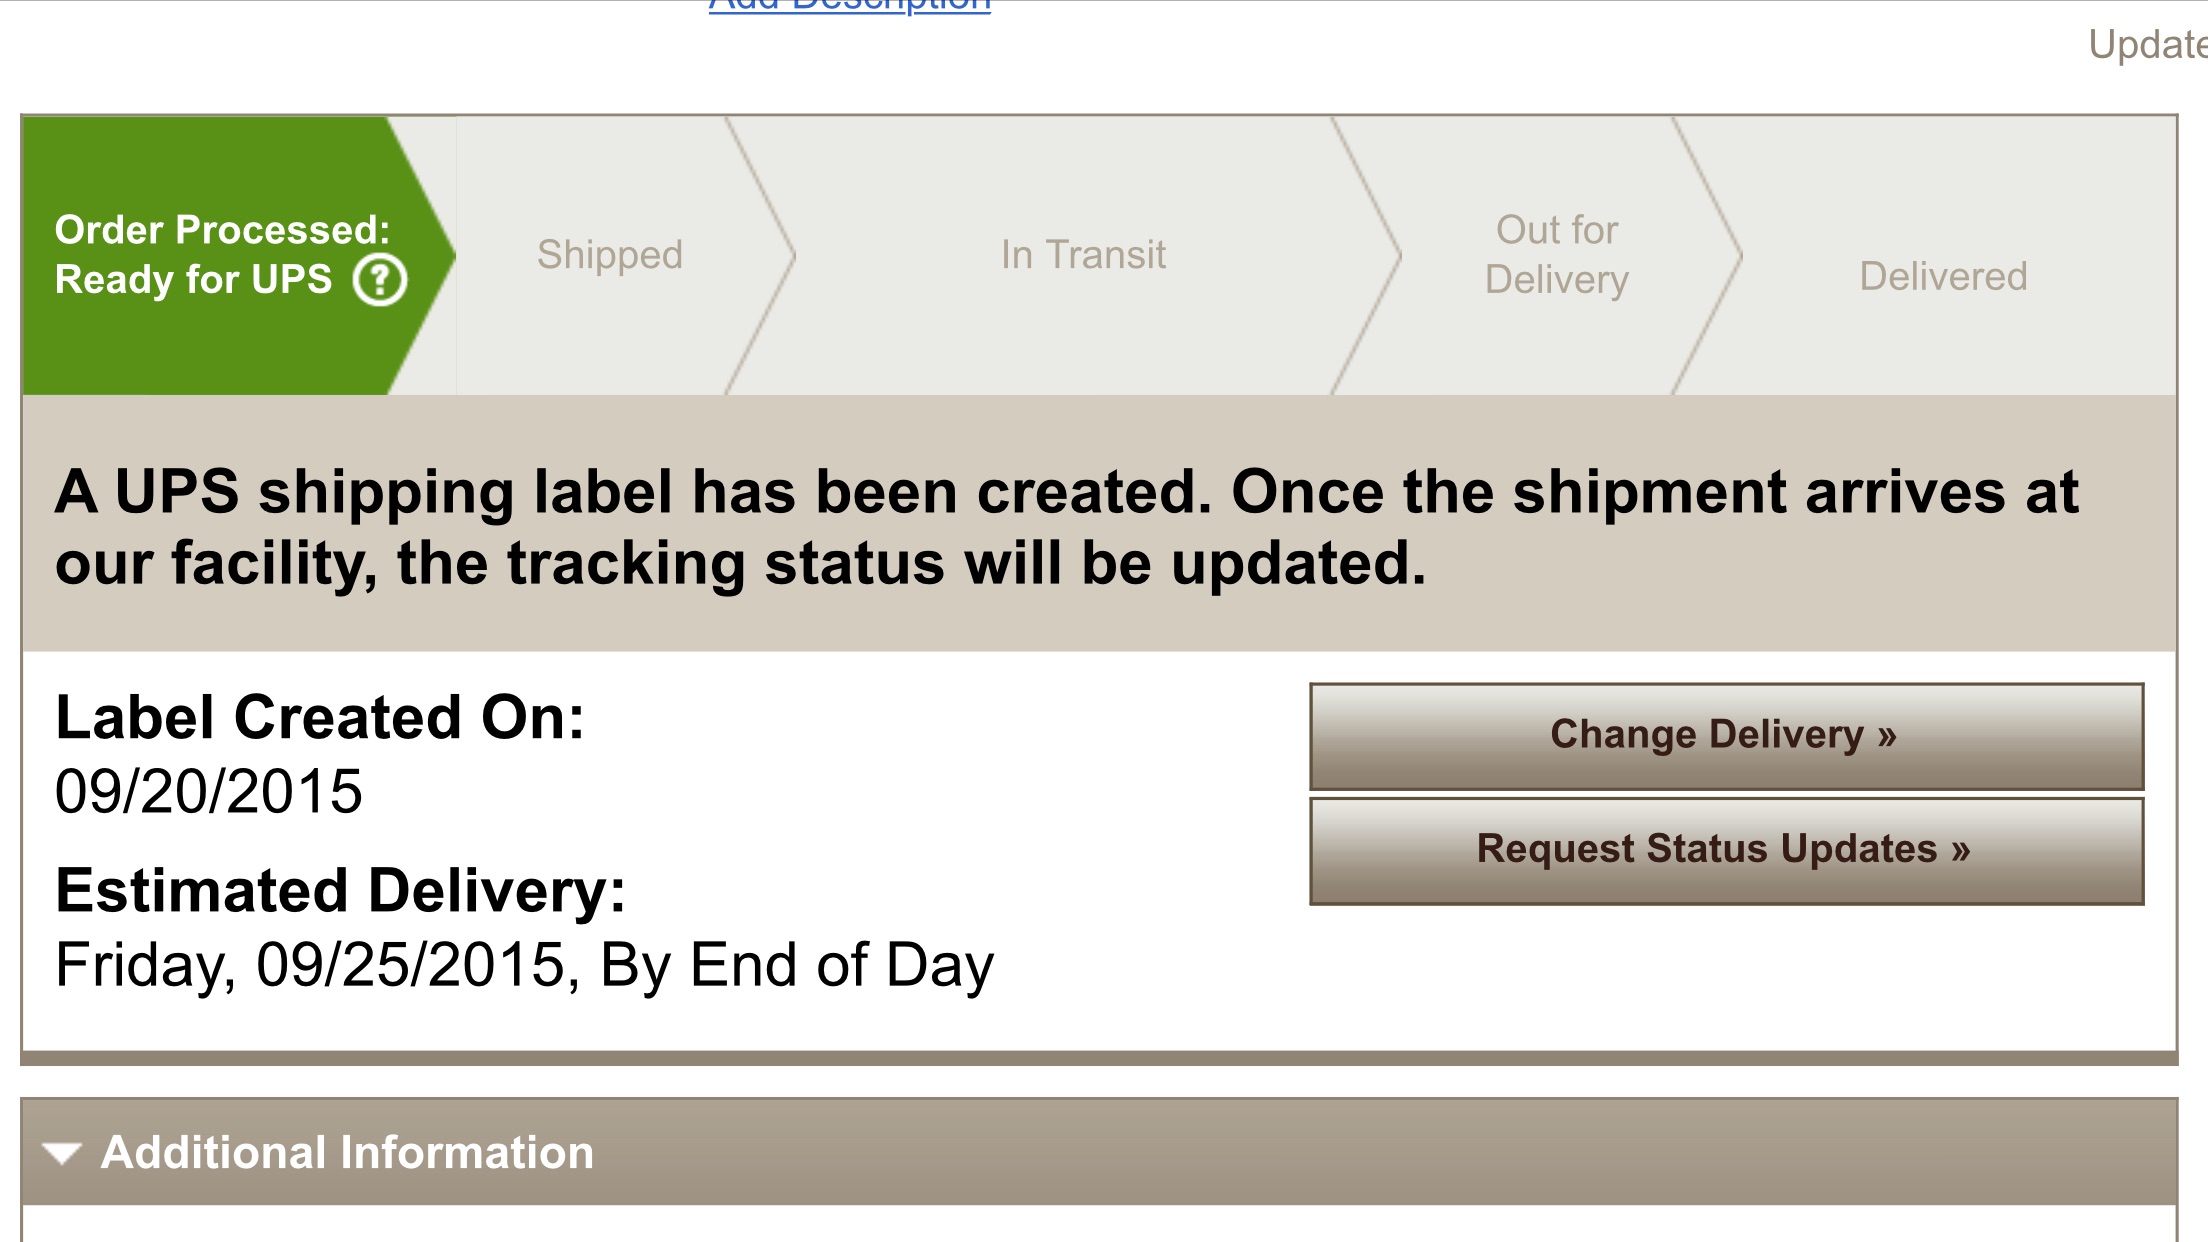The width and height of the screenshot is (2208, 1242).
Task: Click the UPS shipping label created message
Action: (1066, 527)
